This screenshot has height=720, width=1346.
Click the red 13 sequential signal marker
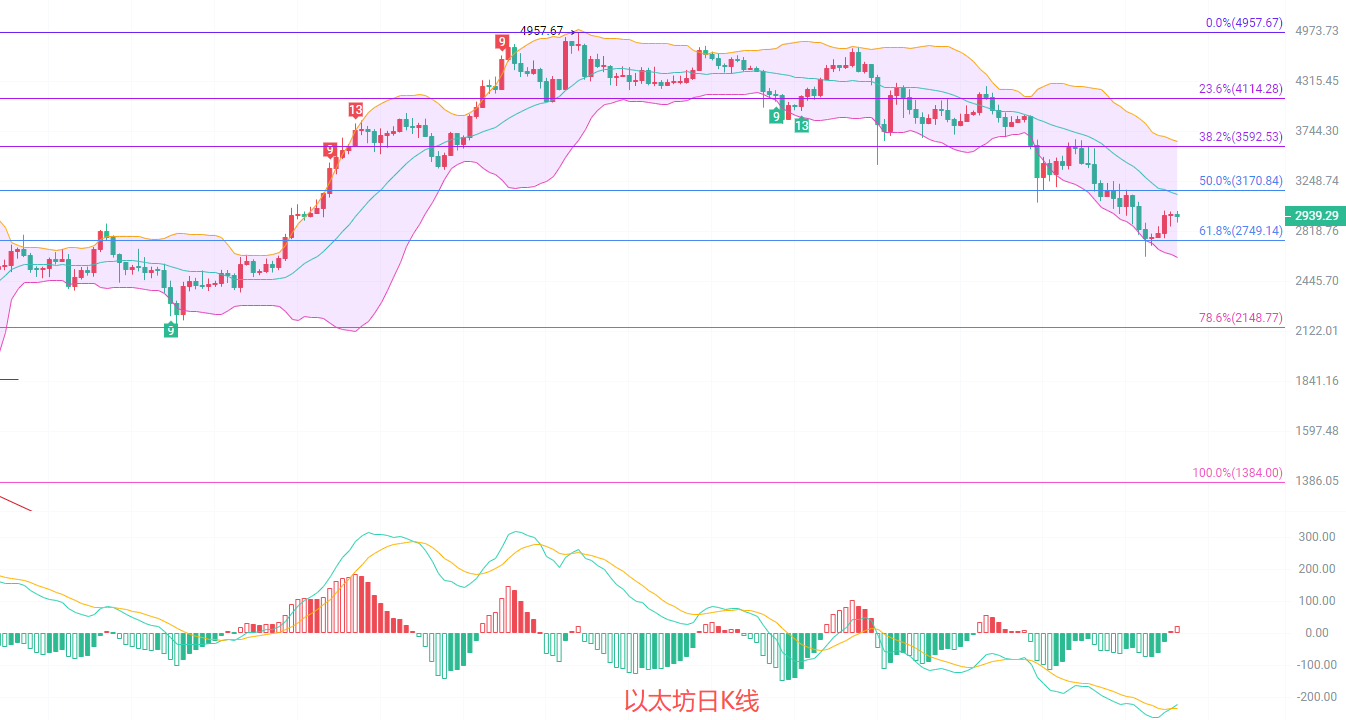tap(355, 110)
